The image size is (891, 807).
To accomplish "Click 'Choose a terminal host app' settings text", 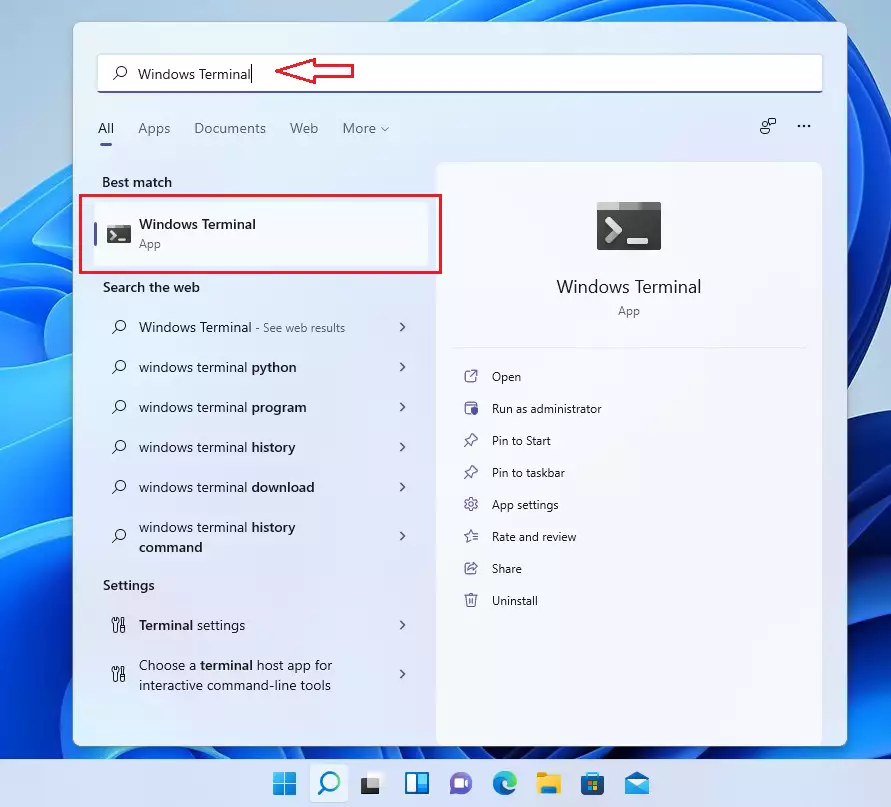I will click(235, 675).
